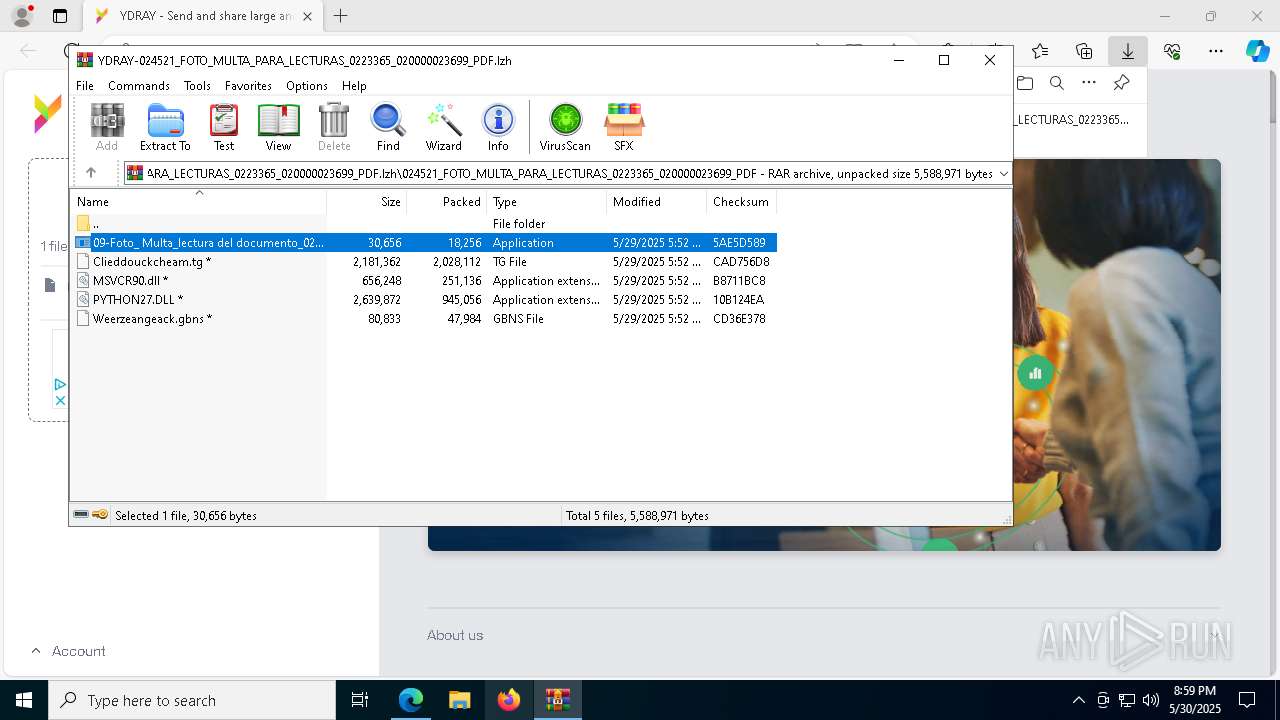Open the Tools menu
Image resolution: width=1280 pixels, height=720 pixels.
(197, 86)
